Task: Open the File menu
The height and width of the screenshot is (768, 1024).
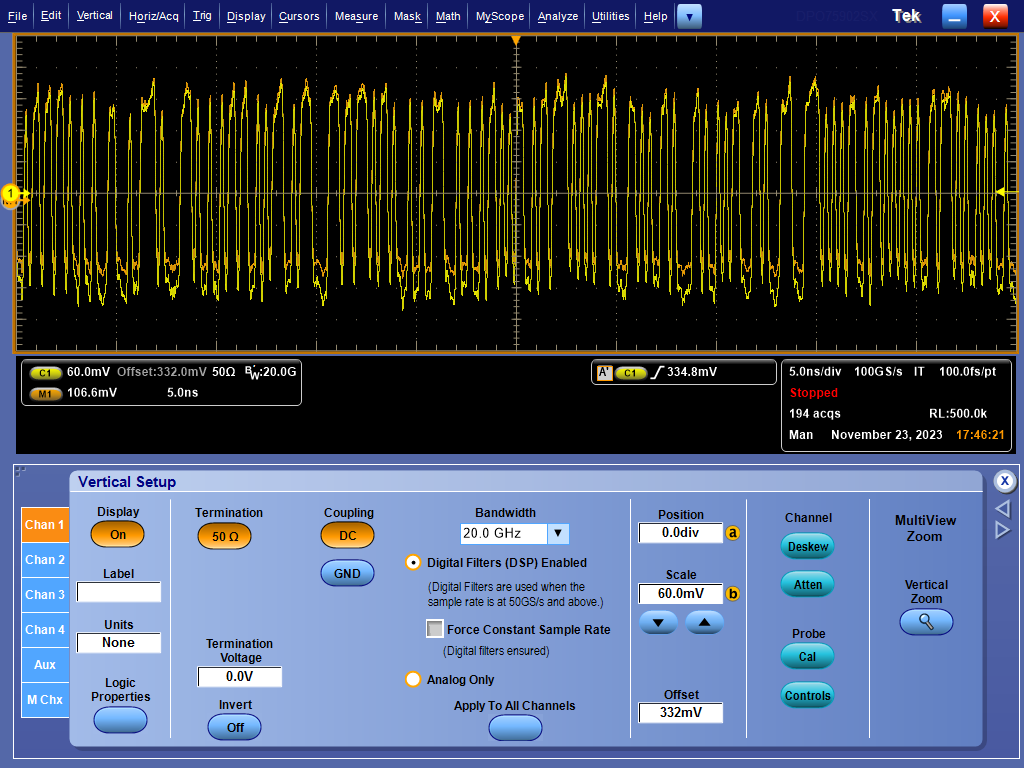Action: [x=17, y=16]
